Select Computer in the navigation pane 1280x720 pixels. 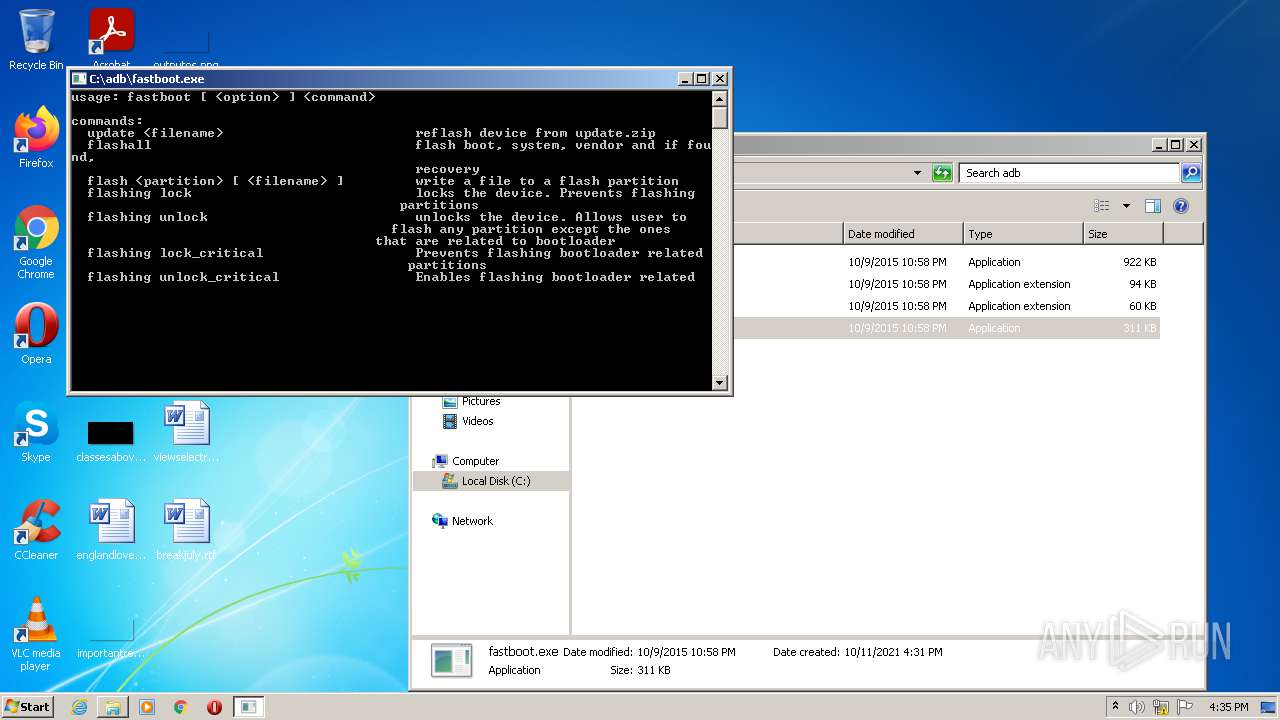[475, 461]
